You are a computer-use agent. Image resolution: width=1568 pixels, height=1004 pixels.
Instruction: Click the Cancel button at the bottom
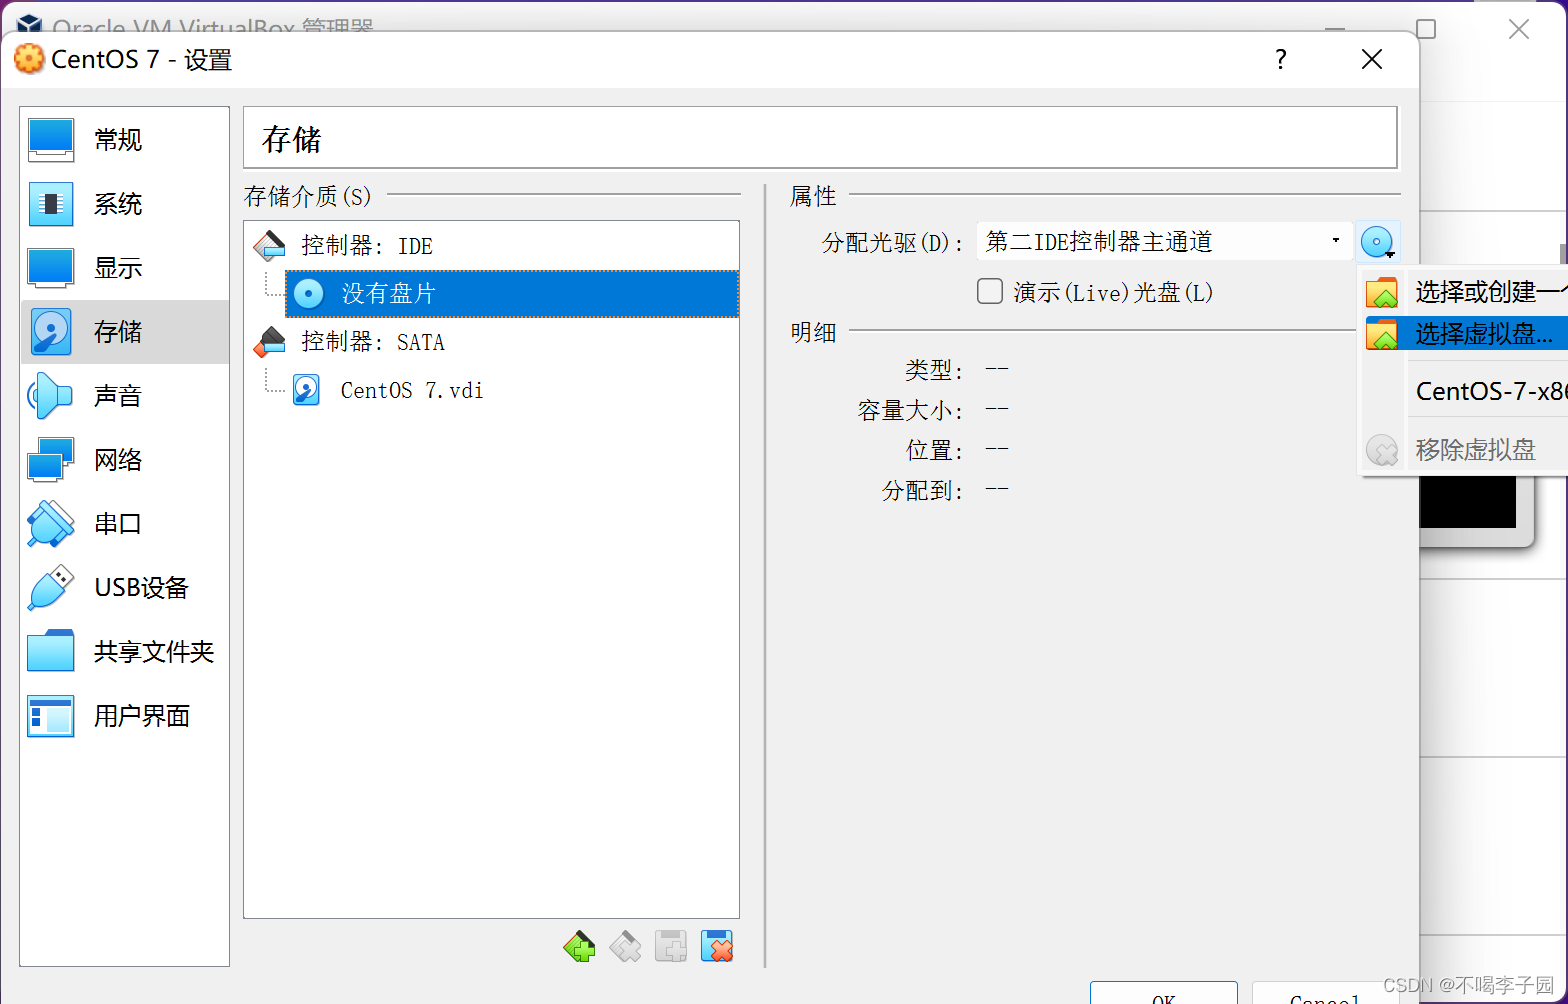coord(1325,993)
